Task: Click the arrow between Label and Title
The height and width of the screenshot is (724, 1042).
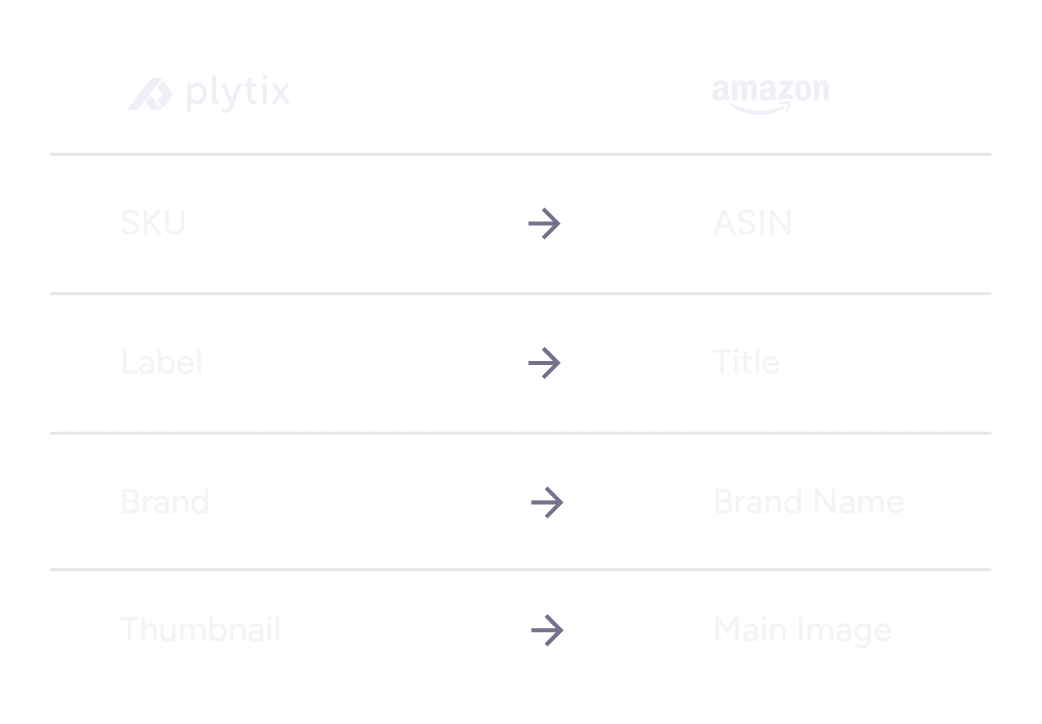Action: pos(544,363)
